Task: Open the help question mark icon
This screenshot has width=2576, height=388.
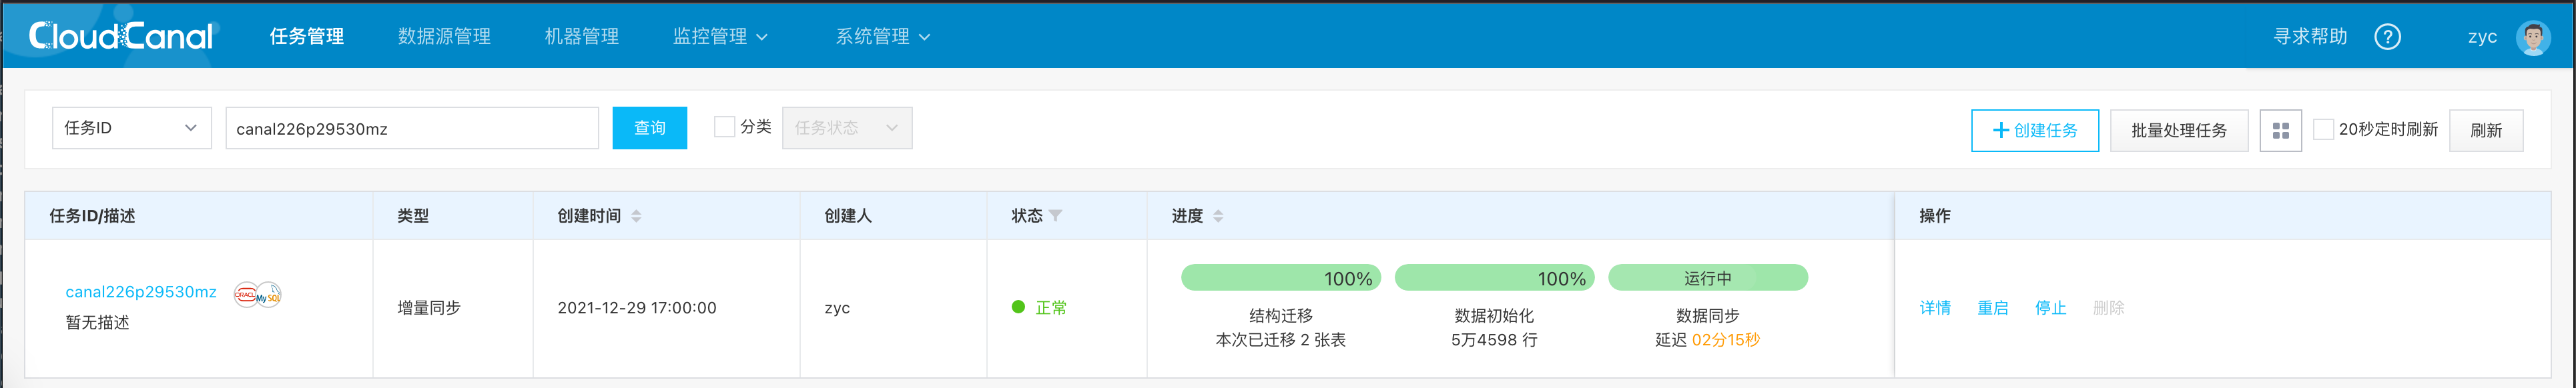Action: 2387,37
